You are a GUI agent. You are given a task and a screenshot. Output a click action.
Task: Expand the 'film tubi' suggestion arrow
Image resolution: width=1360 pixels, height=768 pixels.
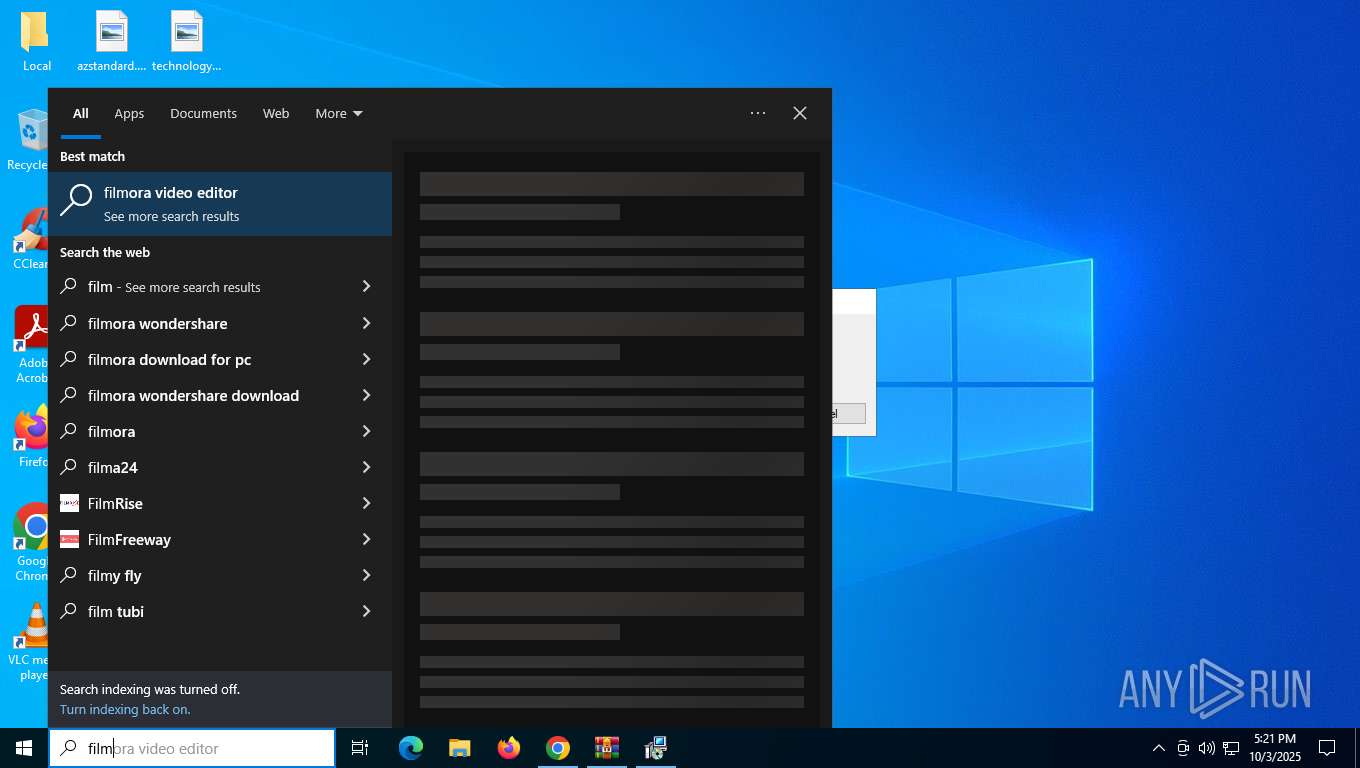(366, 611)
